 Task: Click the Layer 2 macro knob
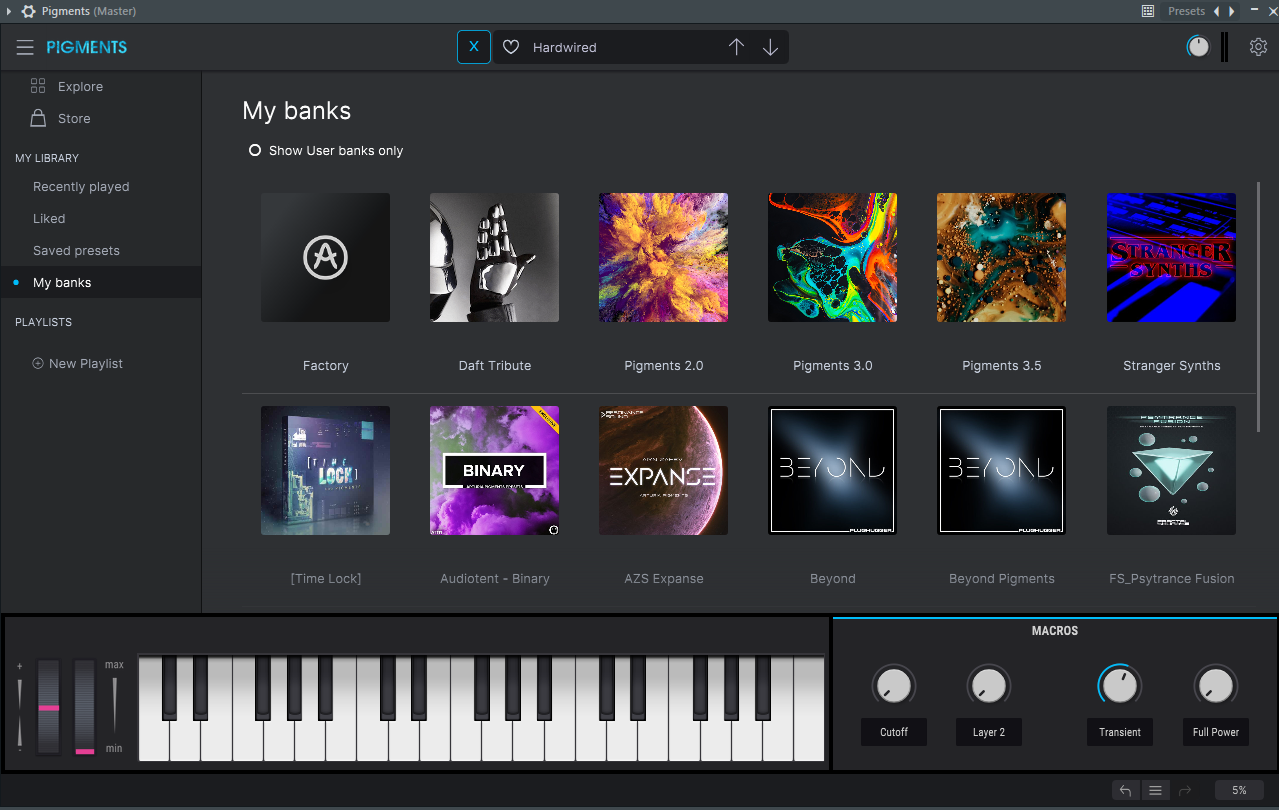(988, 686)
